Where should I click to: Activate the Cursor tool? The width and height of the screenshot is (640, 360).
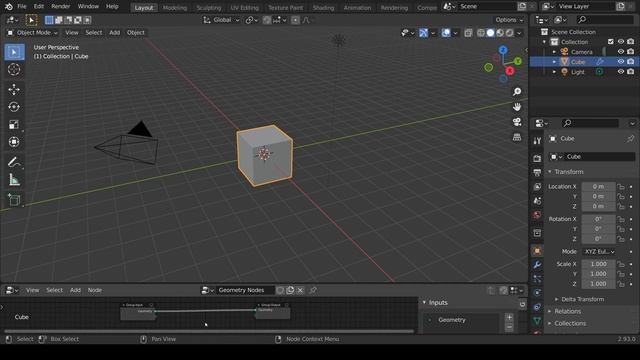[14, 69]
